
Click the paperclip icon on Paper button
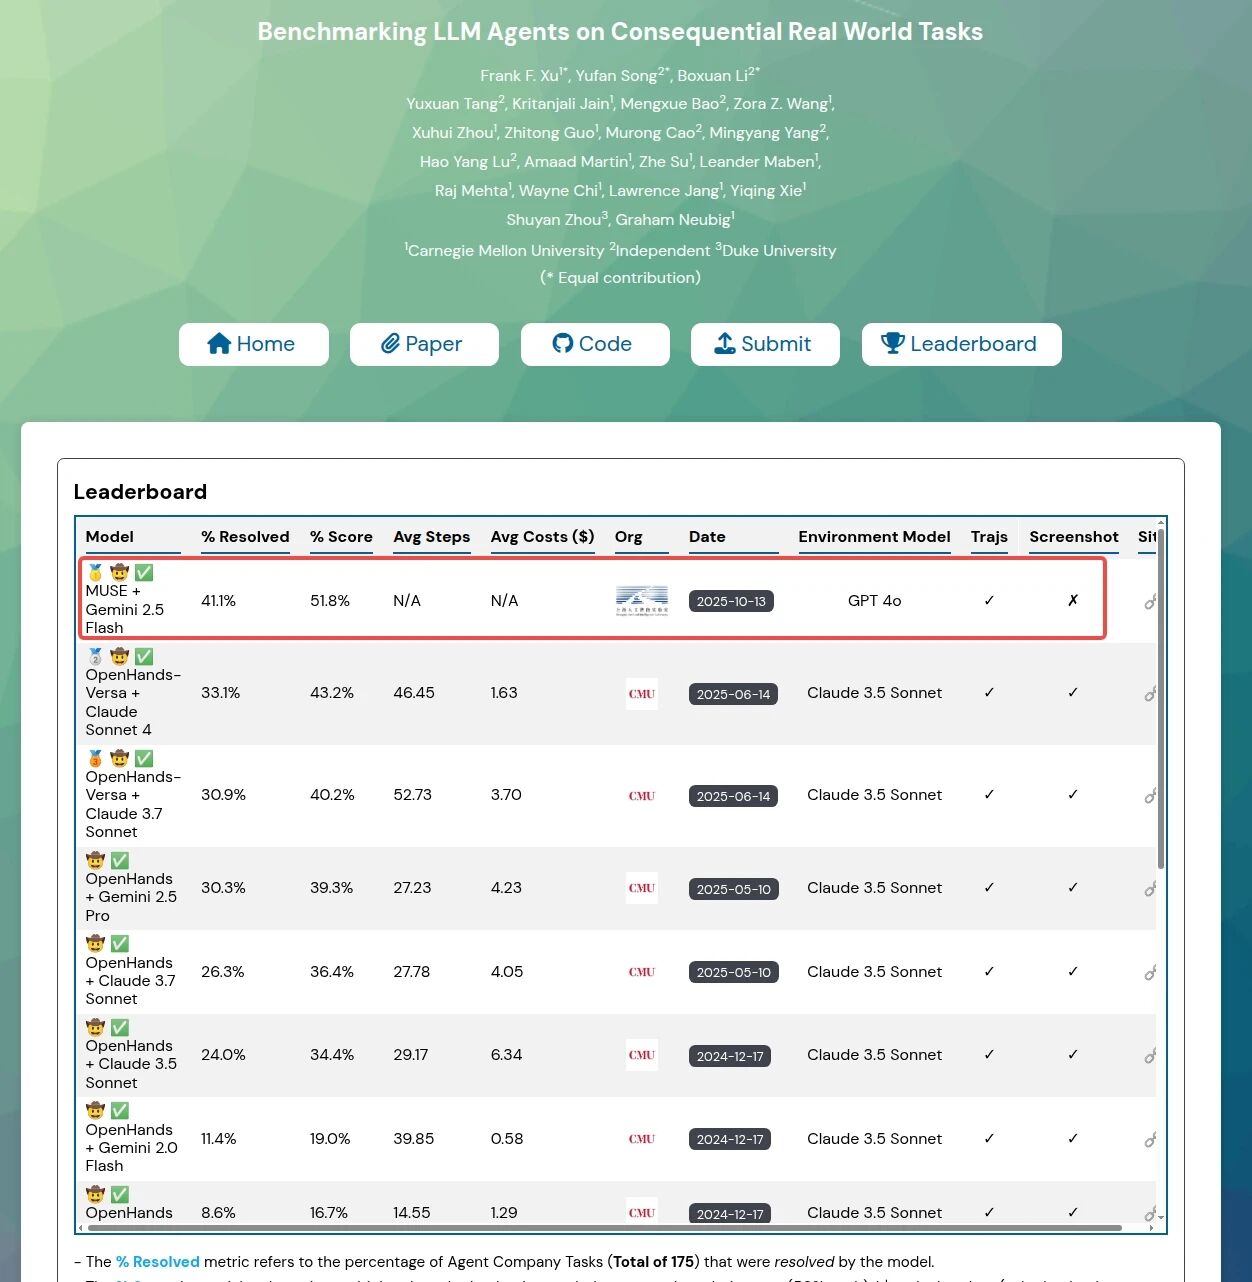390,344
